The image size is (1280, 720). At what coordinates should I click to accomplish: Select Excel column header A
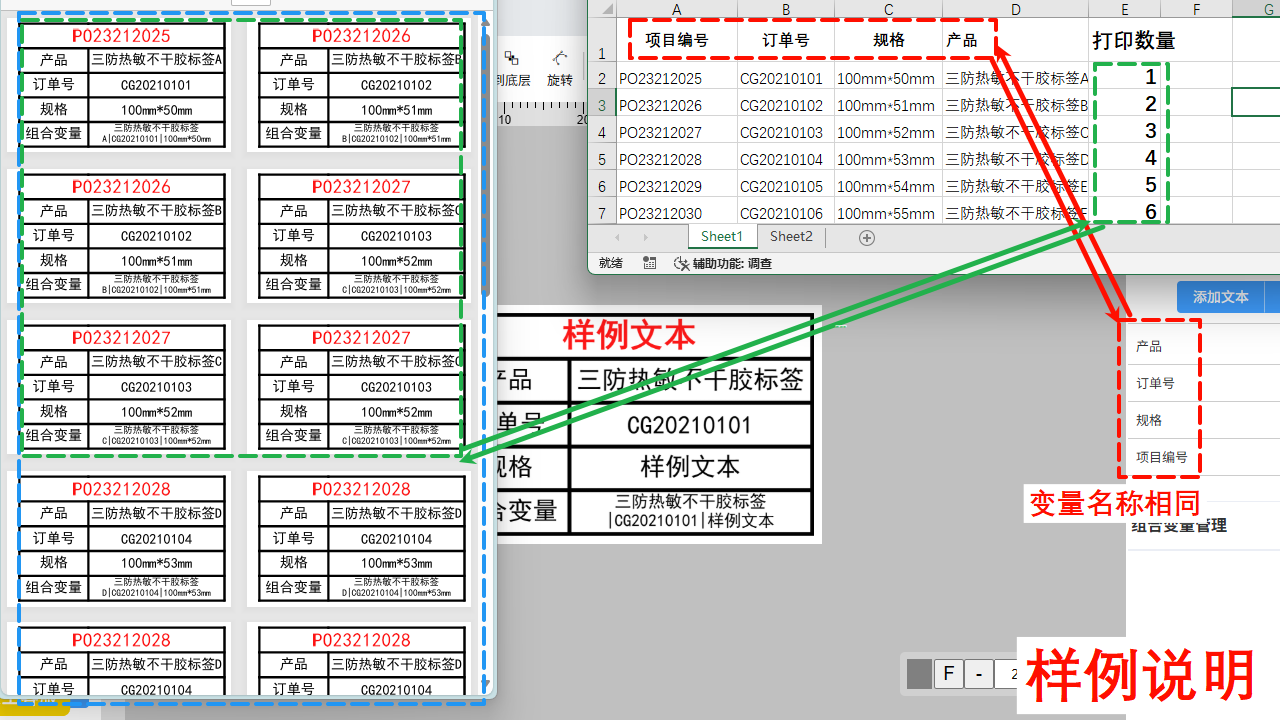coord(676,9)
